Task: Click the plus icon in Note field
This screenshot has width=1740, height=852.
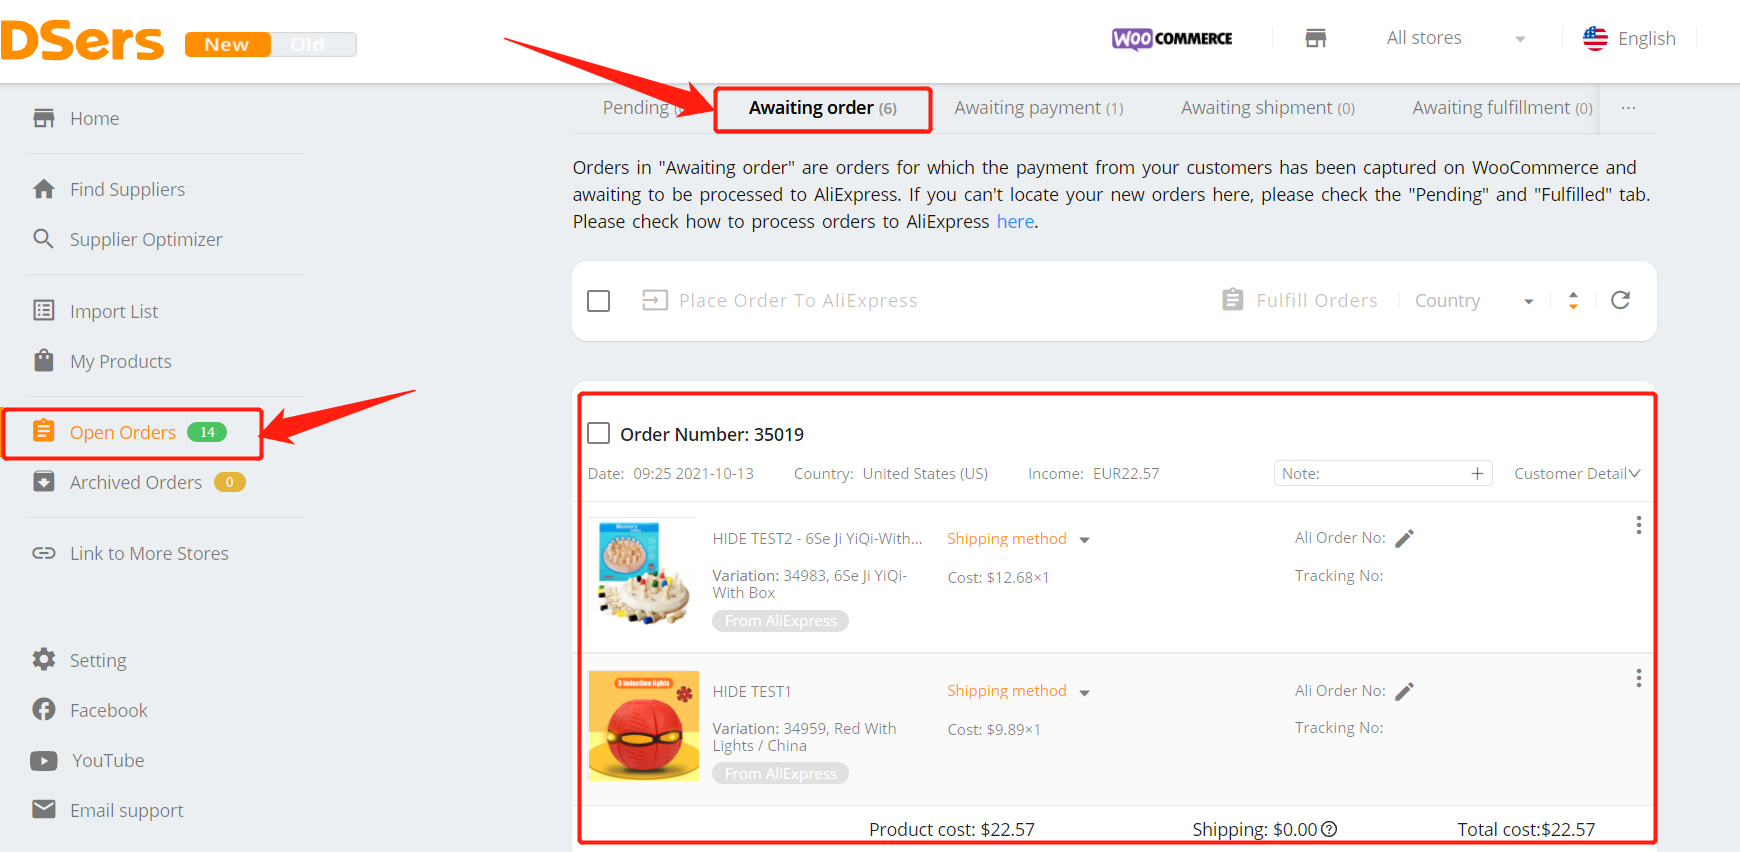Action: [1477, 473]
